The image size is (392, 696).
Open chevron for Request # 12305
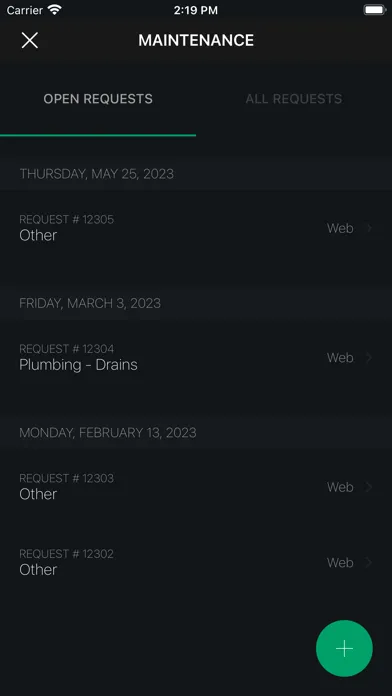(368, 228)
